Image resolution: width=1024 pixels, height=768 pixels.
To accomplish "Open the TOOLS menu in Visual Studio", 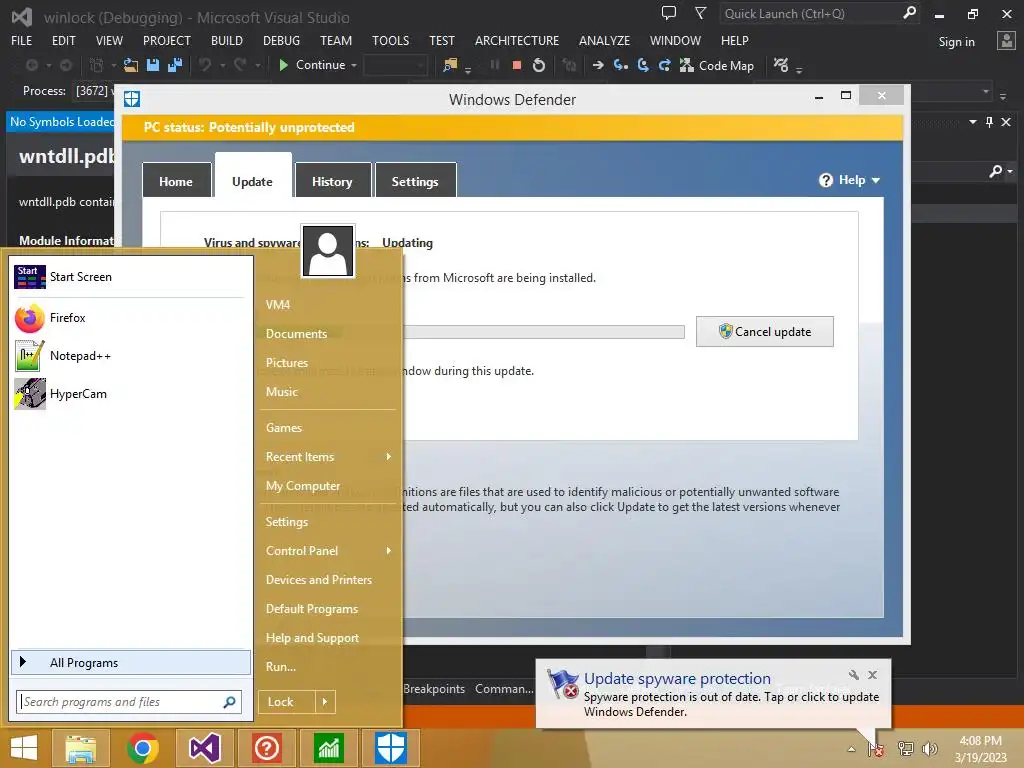I will coord(391,40).
